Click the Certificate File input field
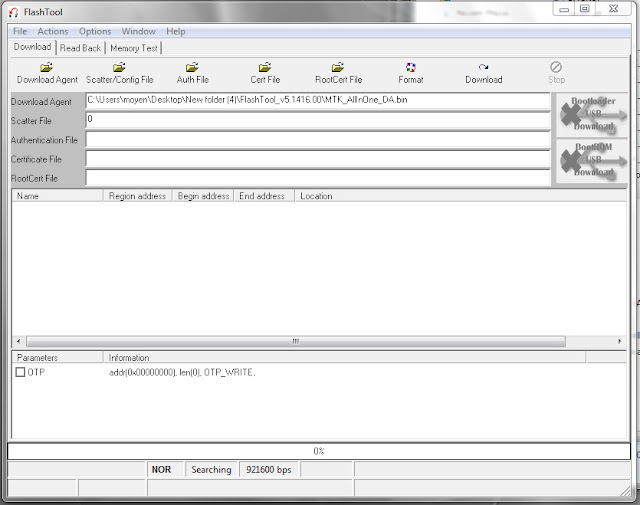The width and height of the screenshot is (640, 505). click(x=318, y=158)
